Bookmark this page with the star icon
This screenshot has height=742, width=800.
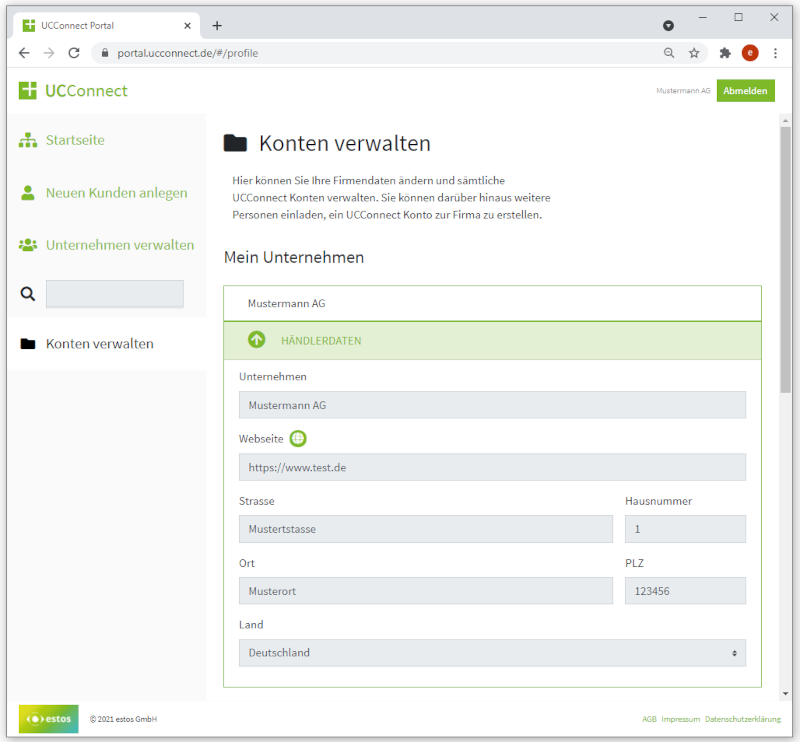[694, 53]
